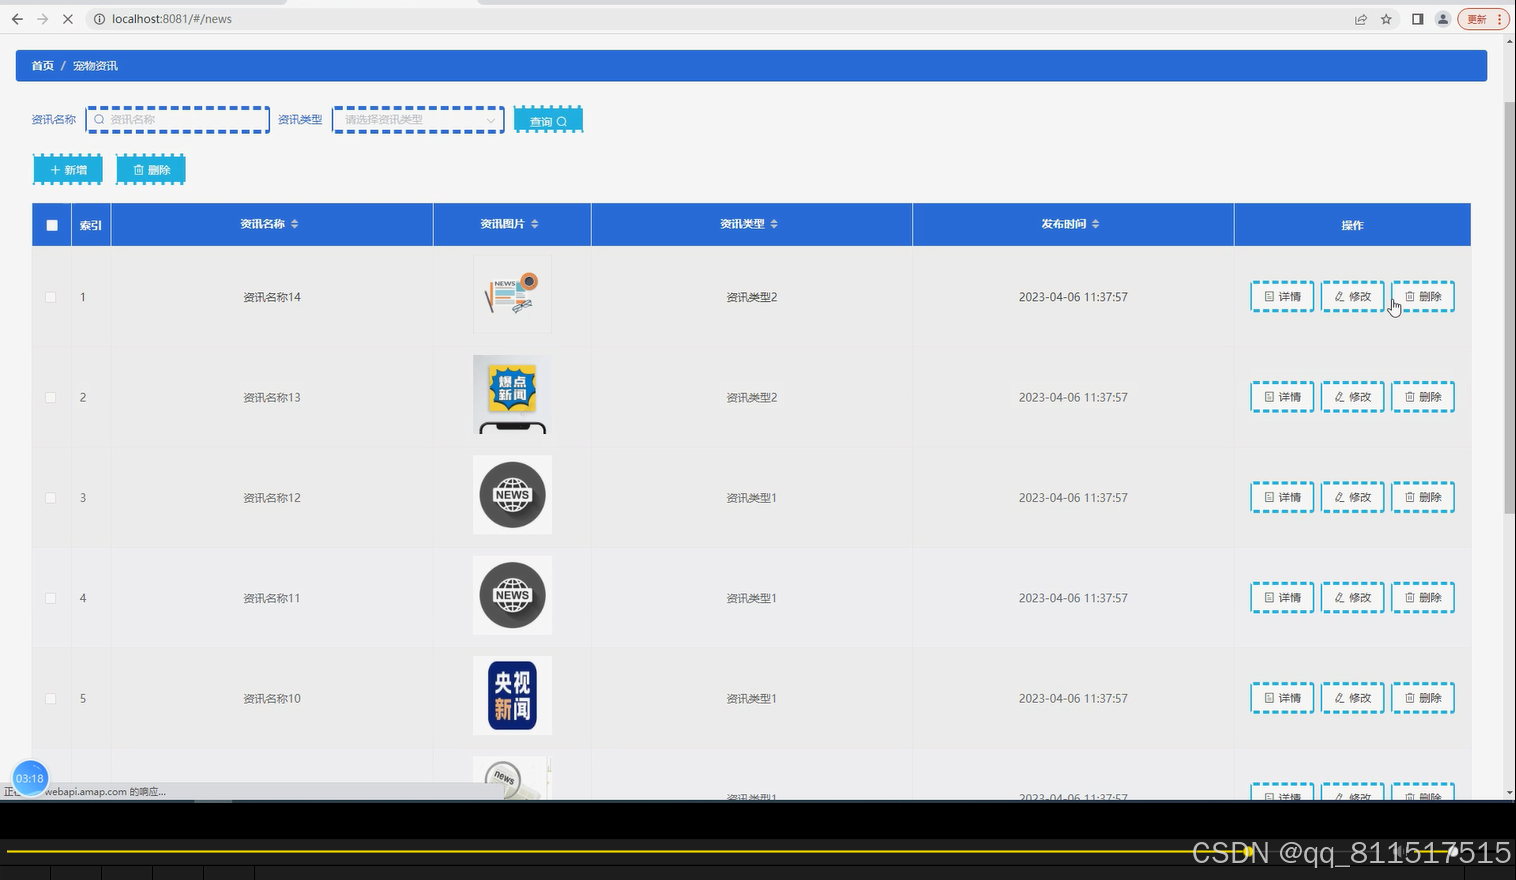This screenshot has width=1516, height=880.
Task: Click the 新增 add button
Action: click(68, 170)
